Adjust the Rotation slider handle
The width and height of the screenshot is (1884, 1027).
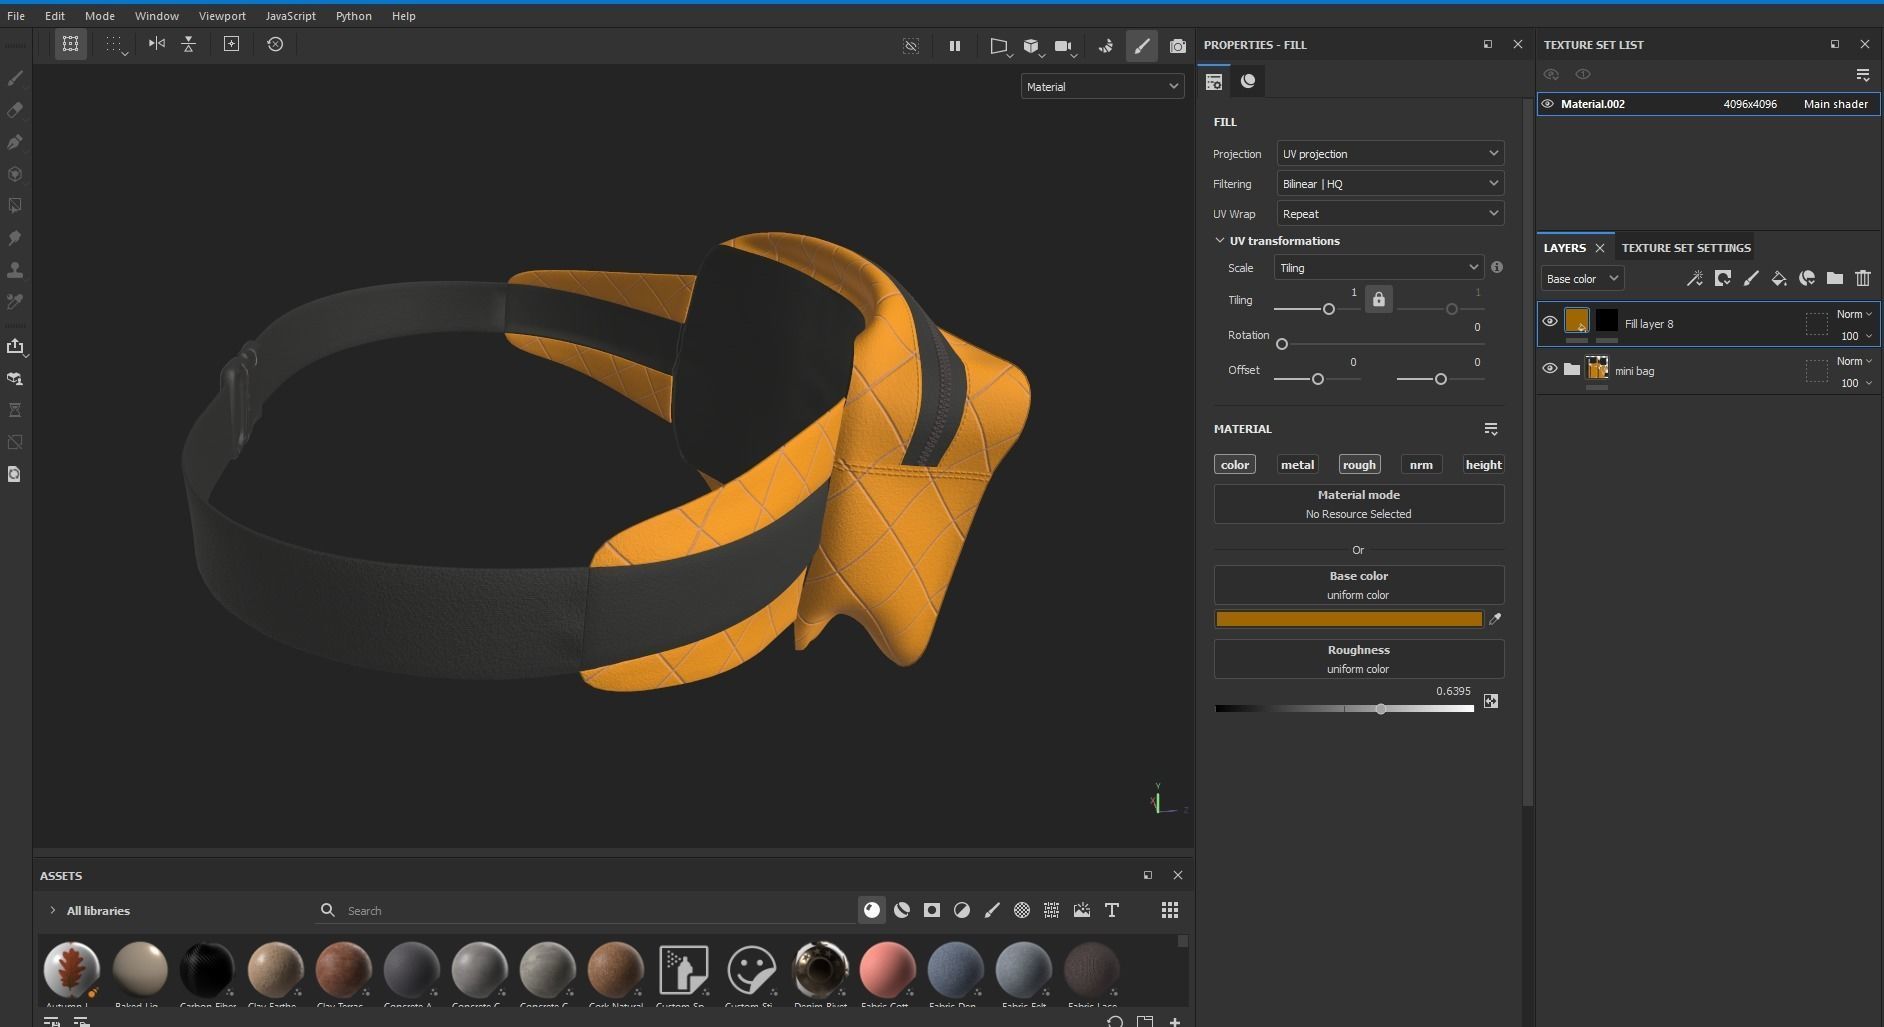pyautogui.click(x=1282, y=344)
